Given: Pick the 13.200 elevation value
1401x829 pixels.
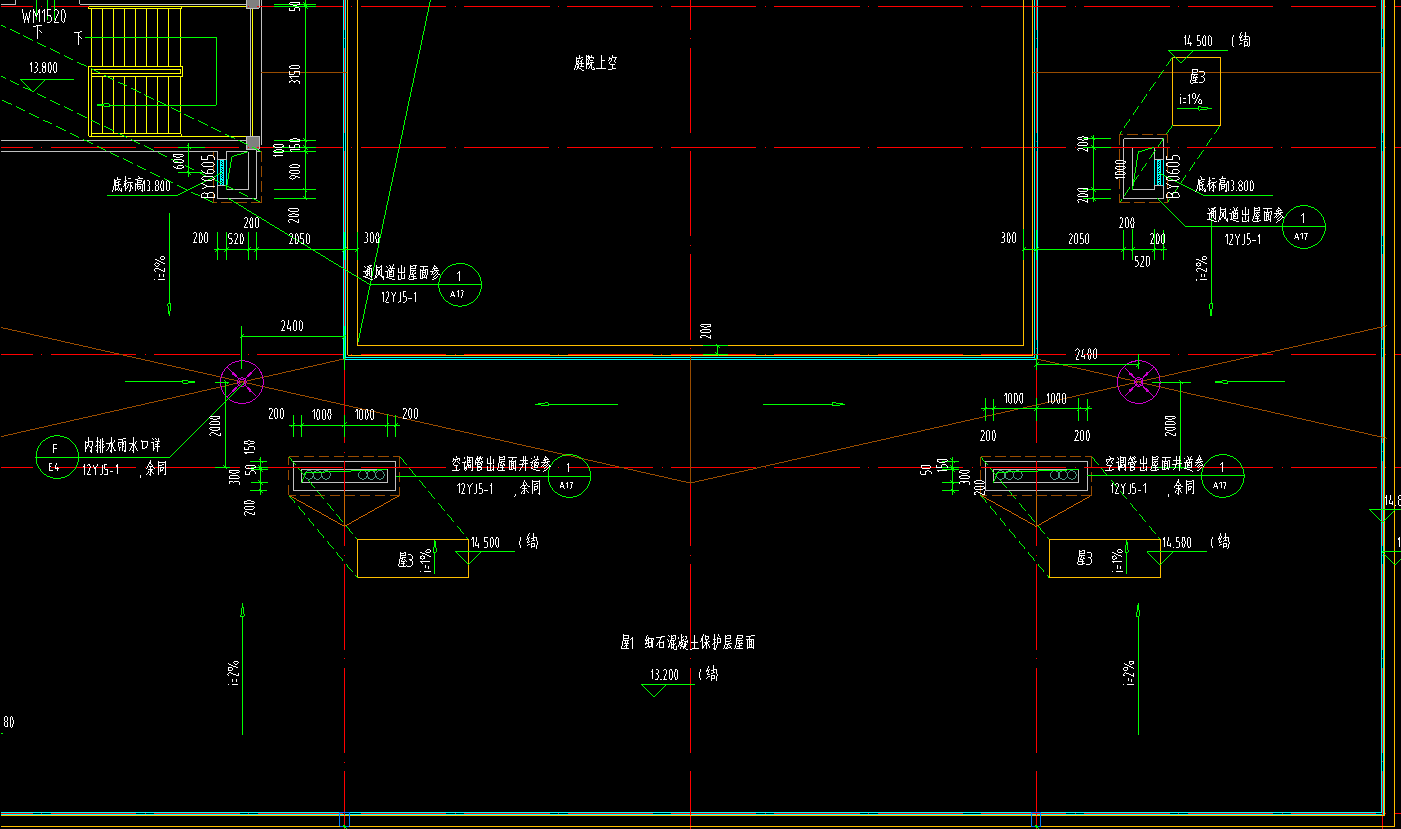Looking at the screenshot, I should pos(664,675).
